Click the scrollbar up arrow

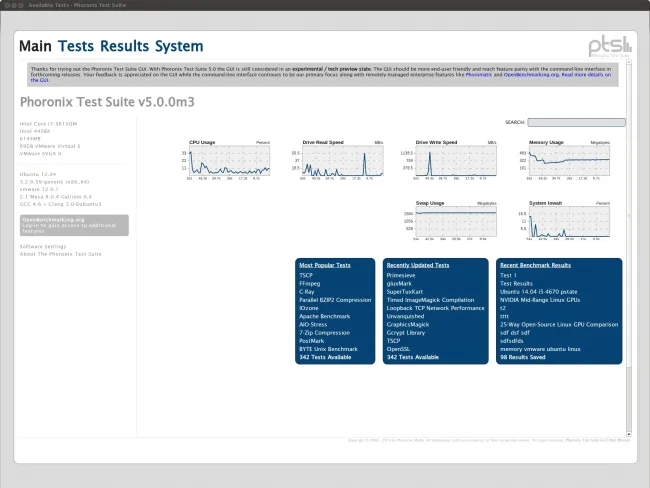tap(629, 62)
